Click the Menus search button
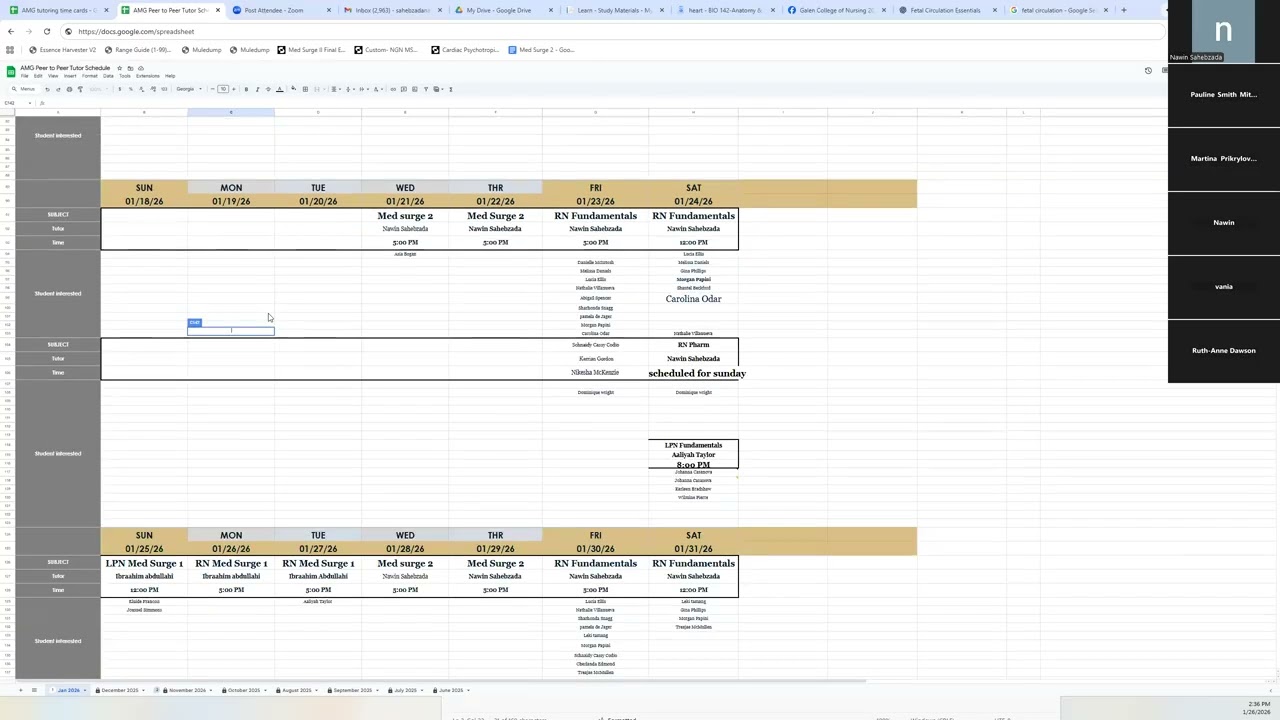1280x720 pixels. point(23,89)
